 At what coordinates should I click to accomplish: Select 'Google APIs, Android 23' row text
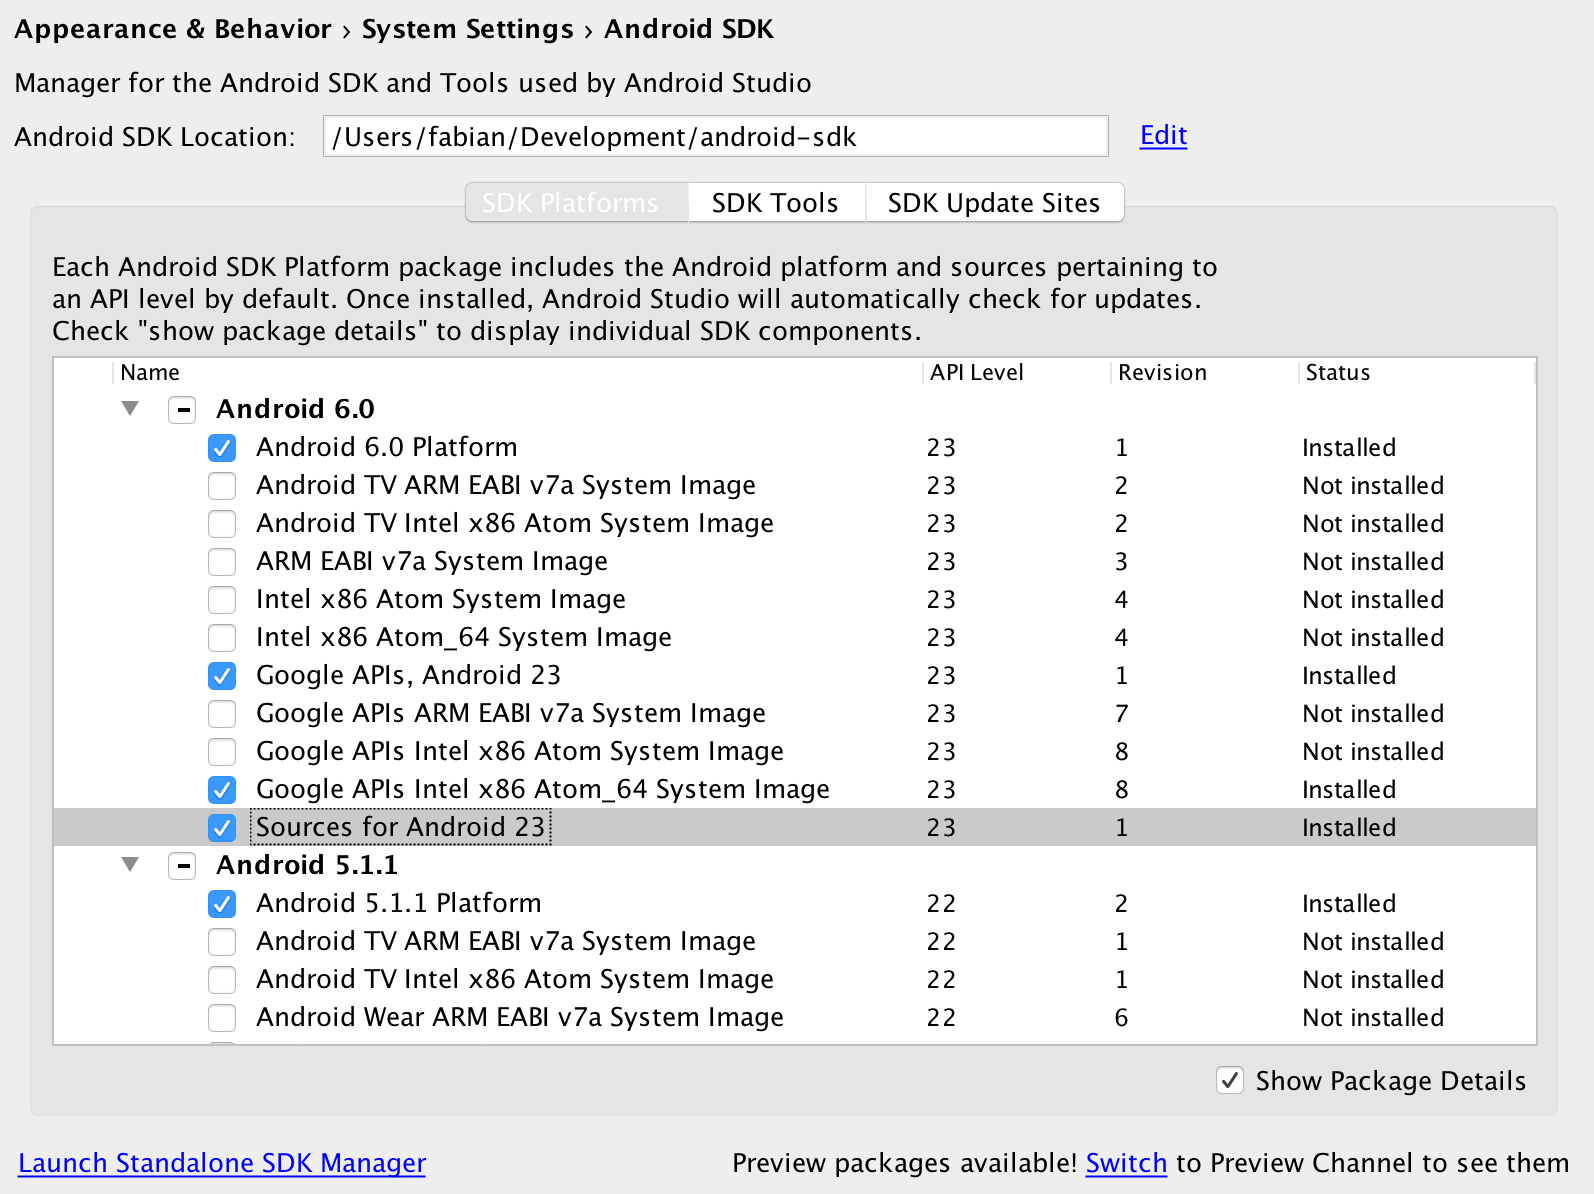click(409, 675)
